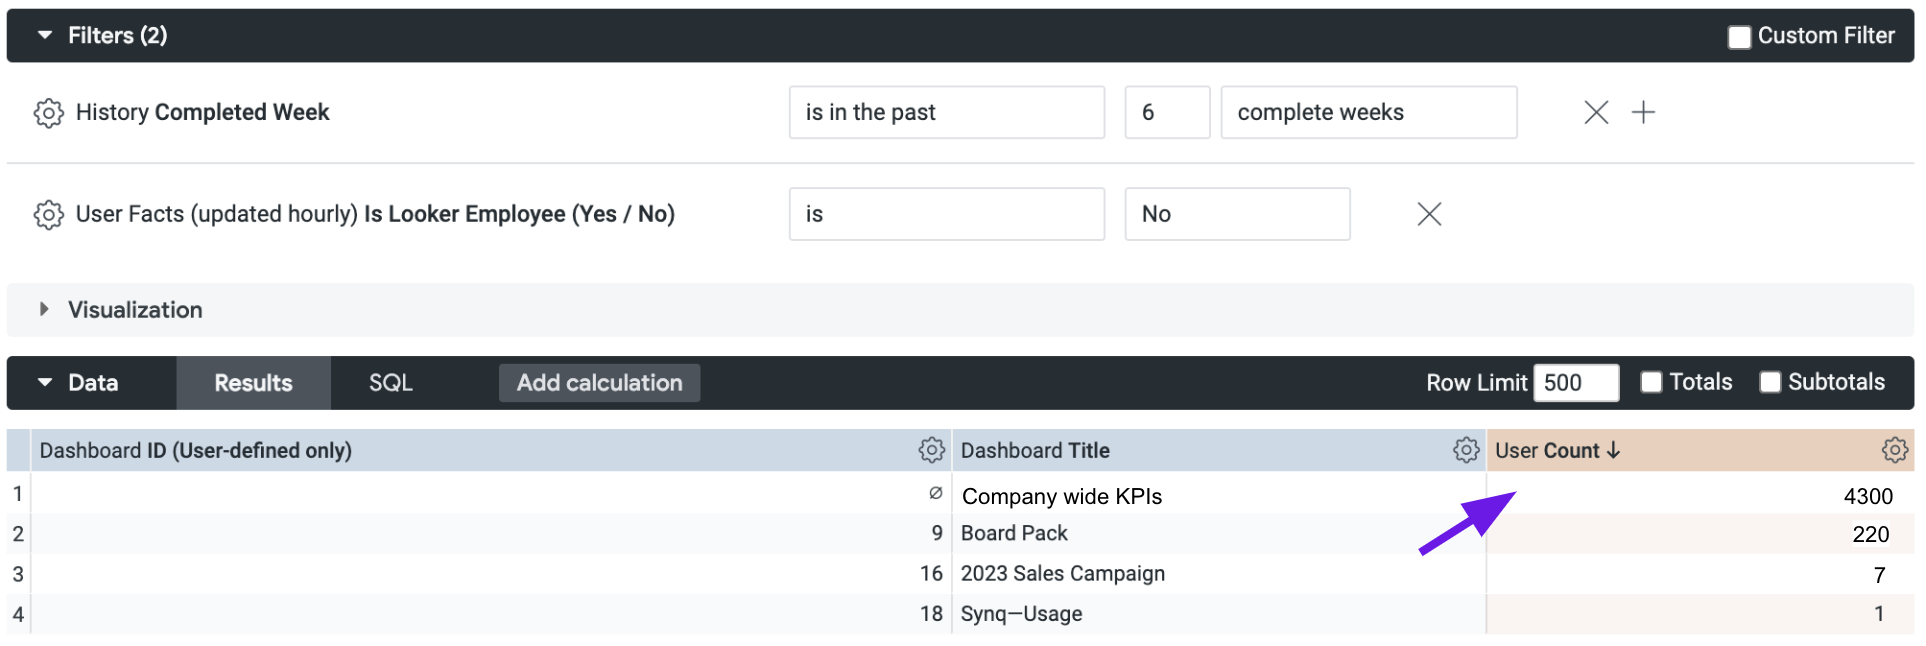The image size is (1926, 646).
Task: Enable the Custom Filter checkbox
Action: (x=1739, y=37)
